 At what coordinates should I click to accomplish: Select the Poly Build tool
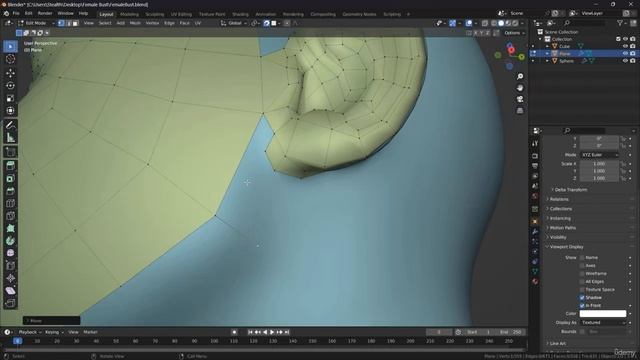10,229
